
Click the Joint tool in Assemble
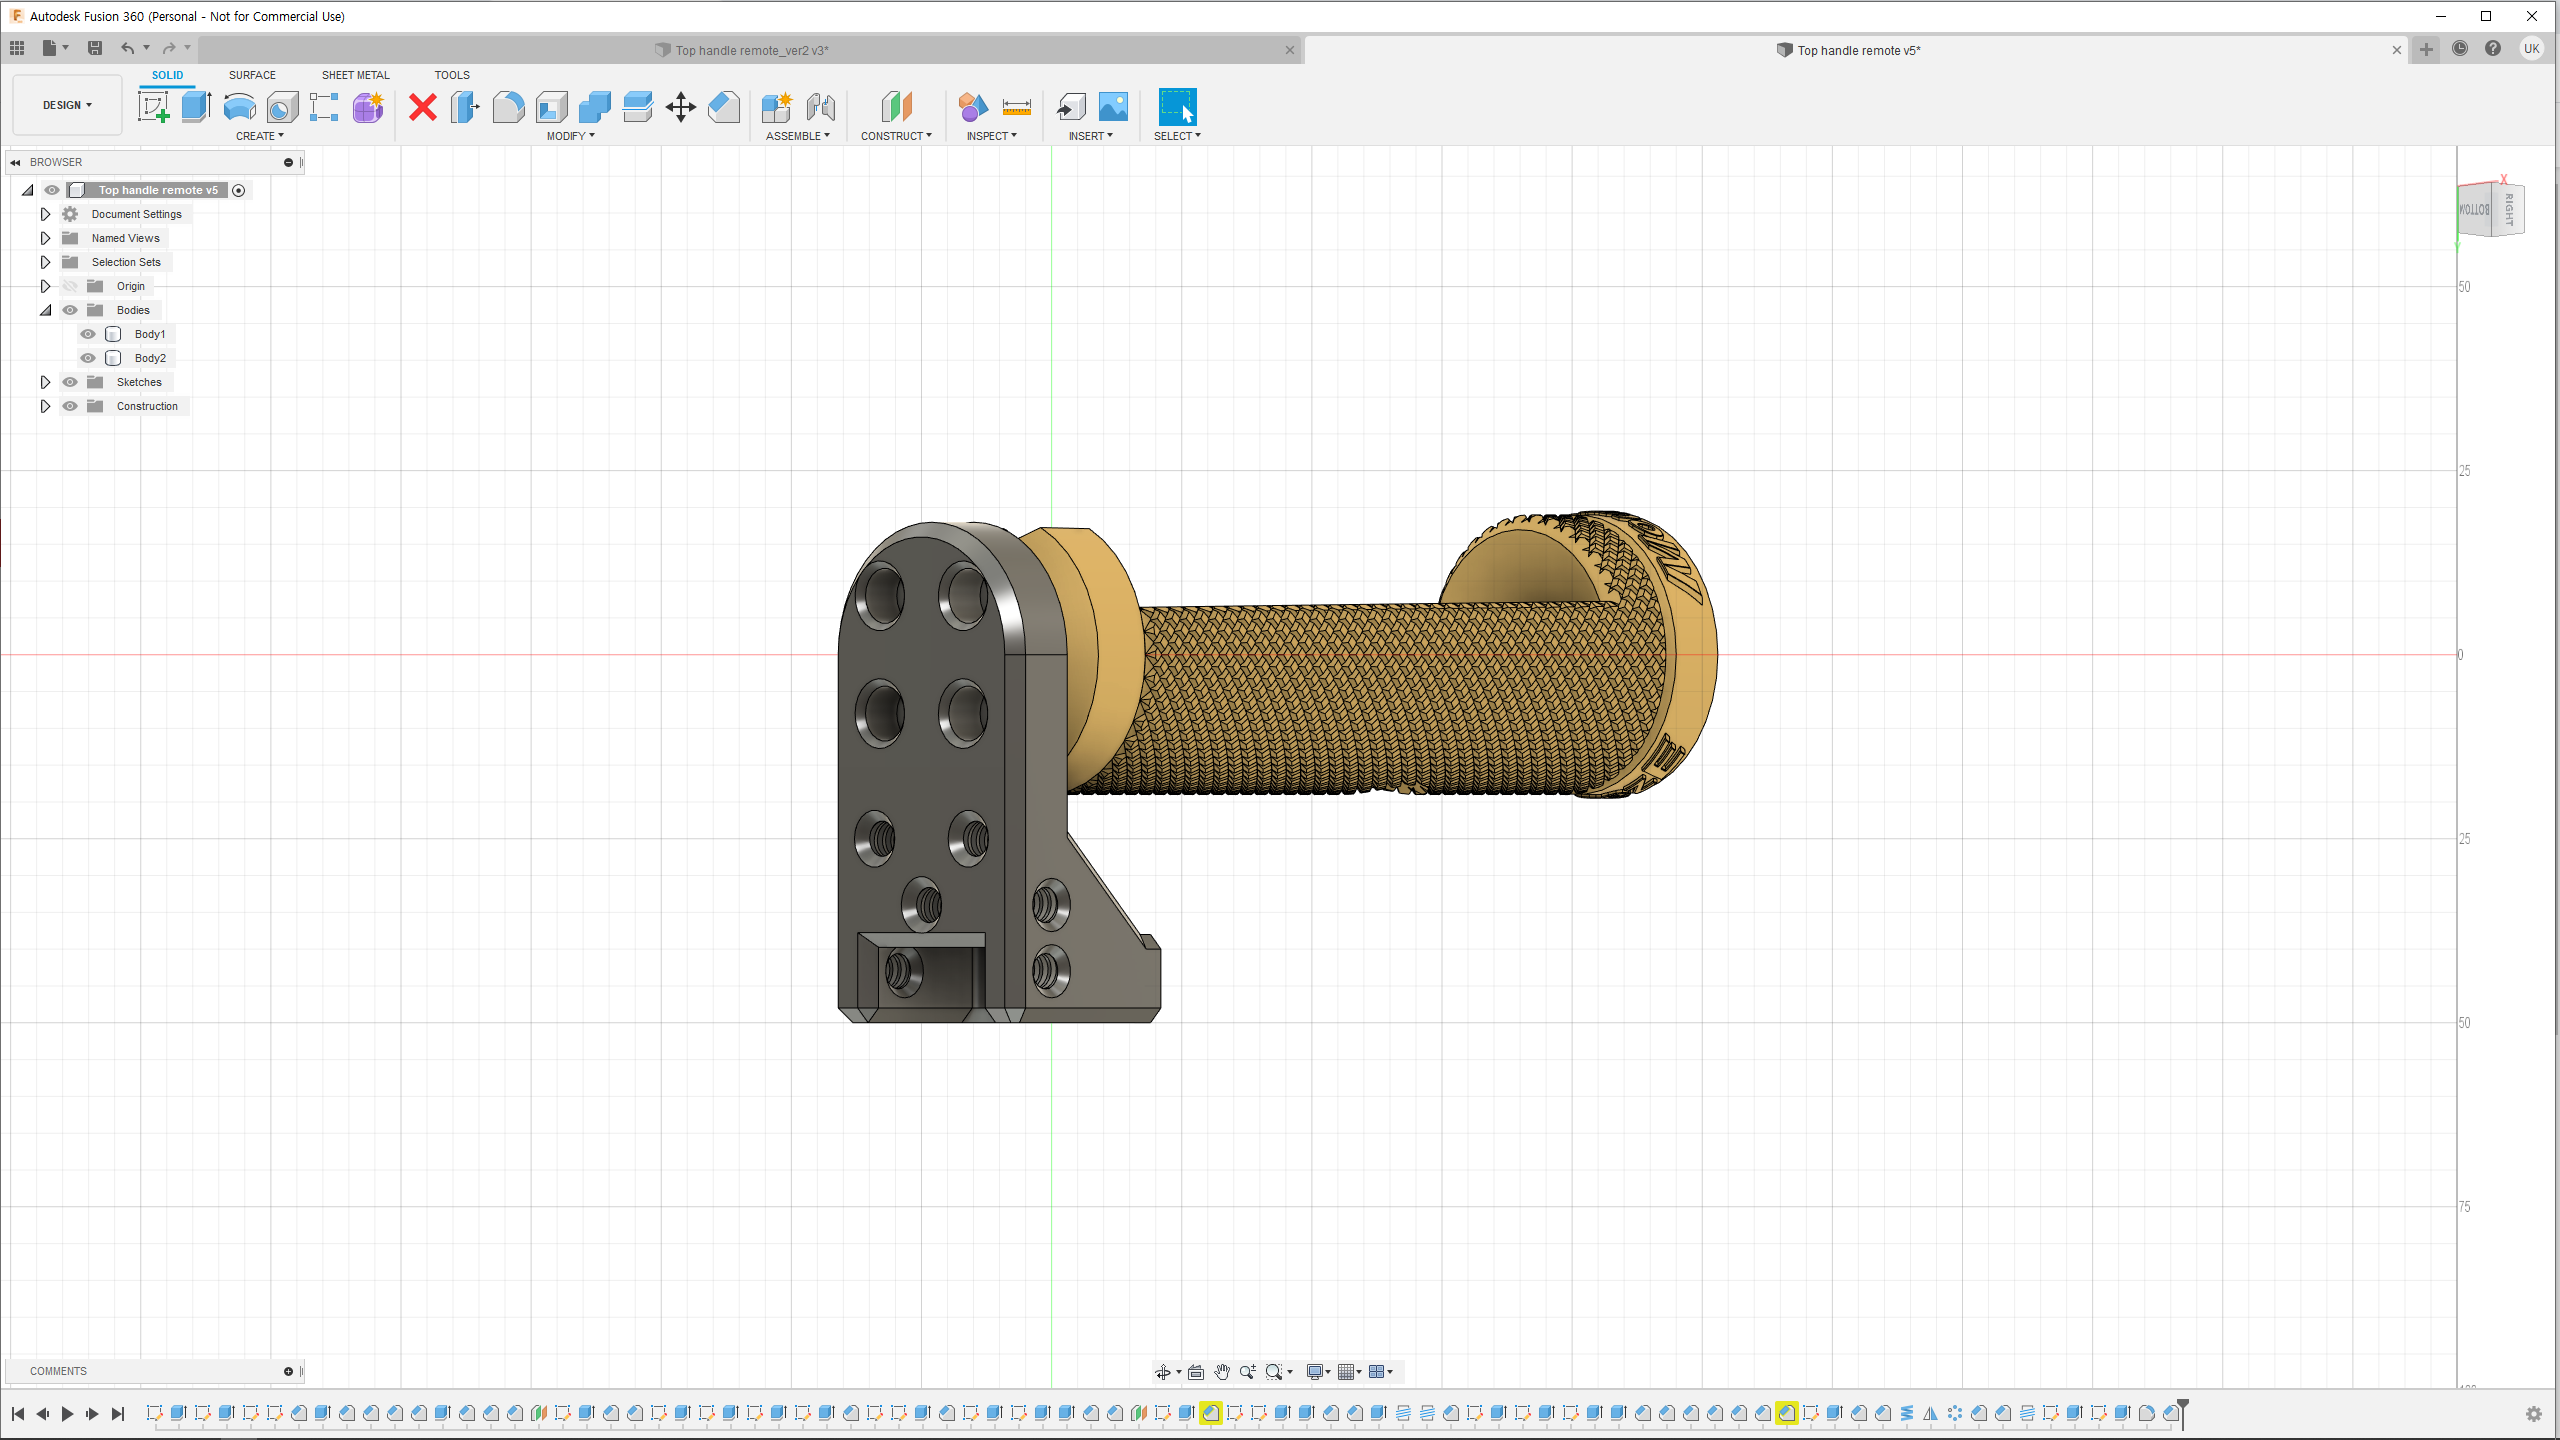point(821,107)
